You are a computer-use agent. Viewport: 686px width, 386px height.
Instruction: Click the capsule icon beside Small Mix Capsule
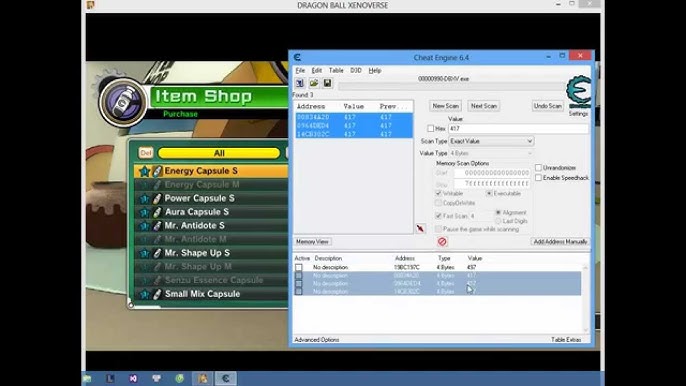click(157, 294)
